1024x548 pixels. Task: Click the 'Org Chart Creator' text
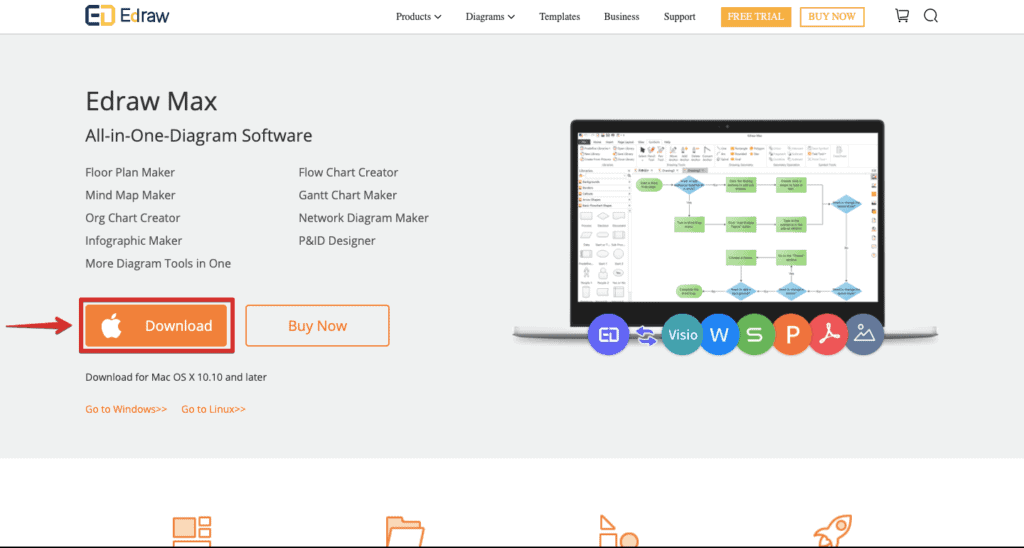133,218
